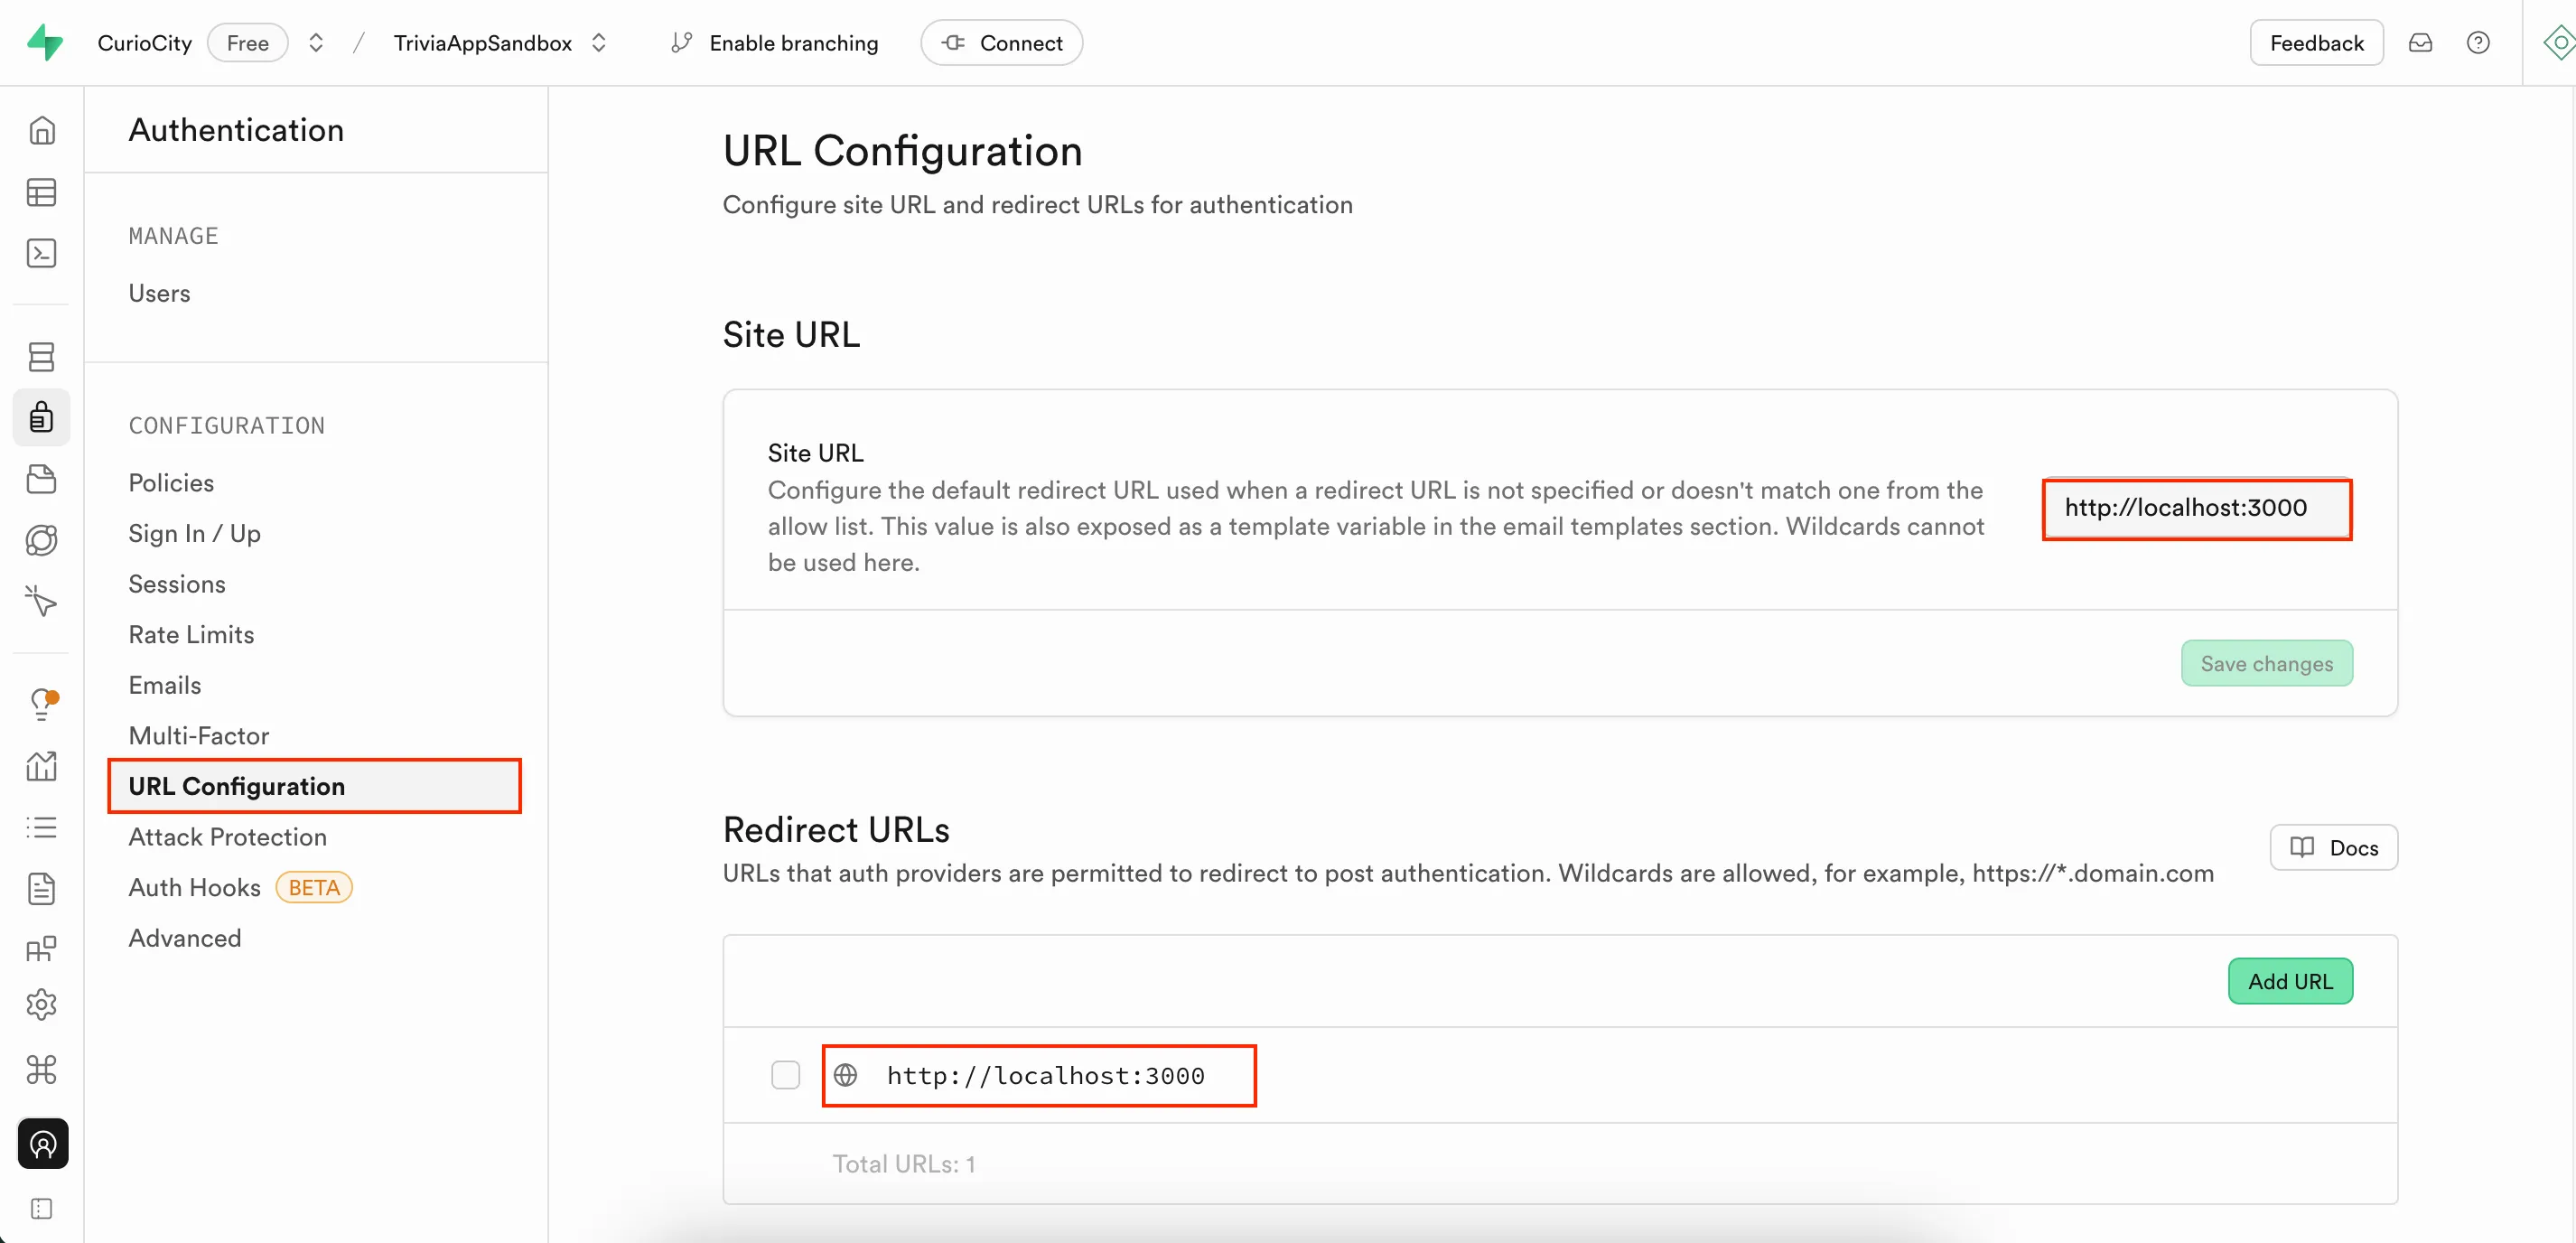Open the notifications inbox icon
The width and height of the screenshot is (2576, 1243).
[2421, 42]
